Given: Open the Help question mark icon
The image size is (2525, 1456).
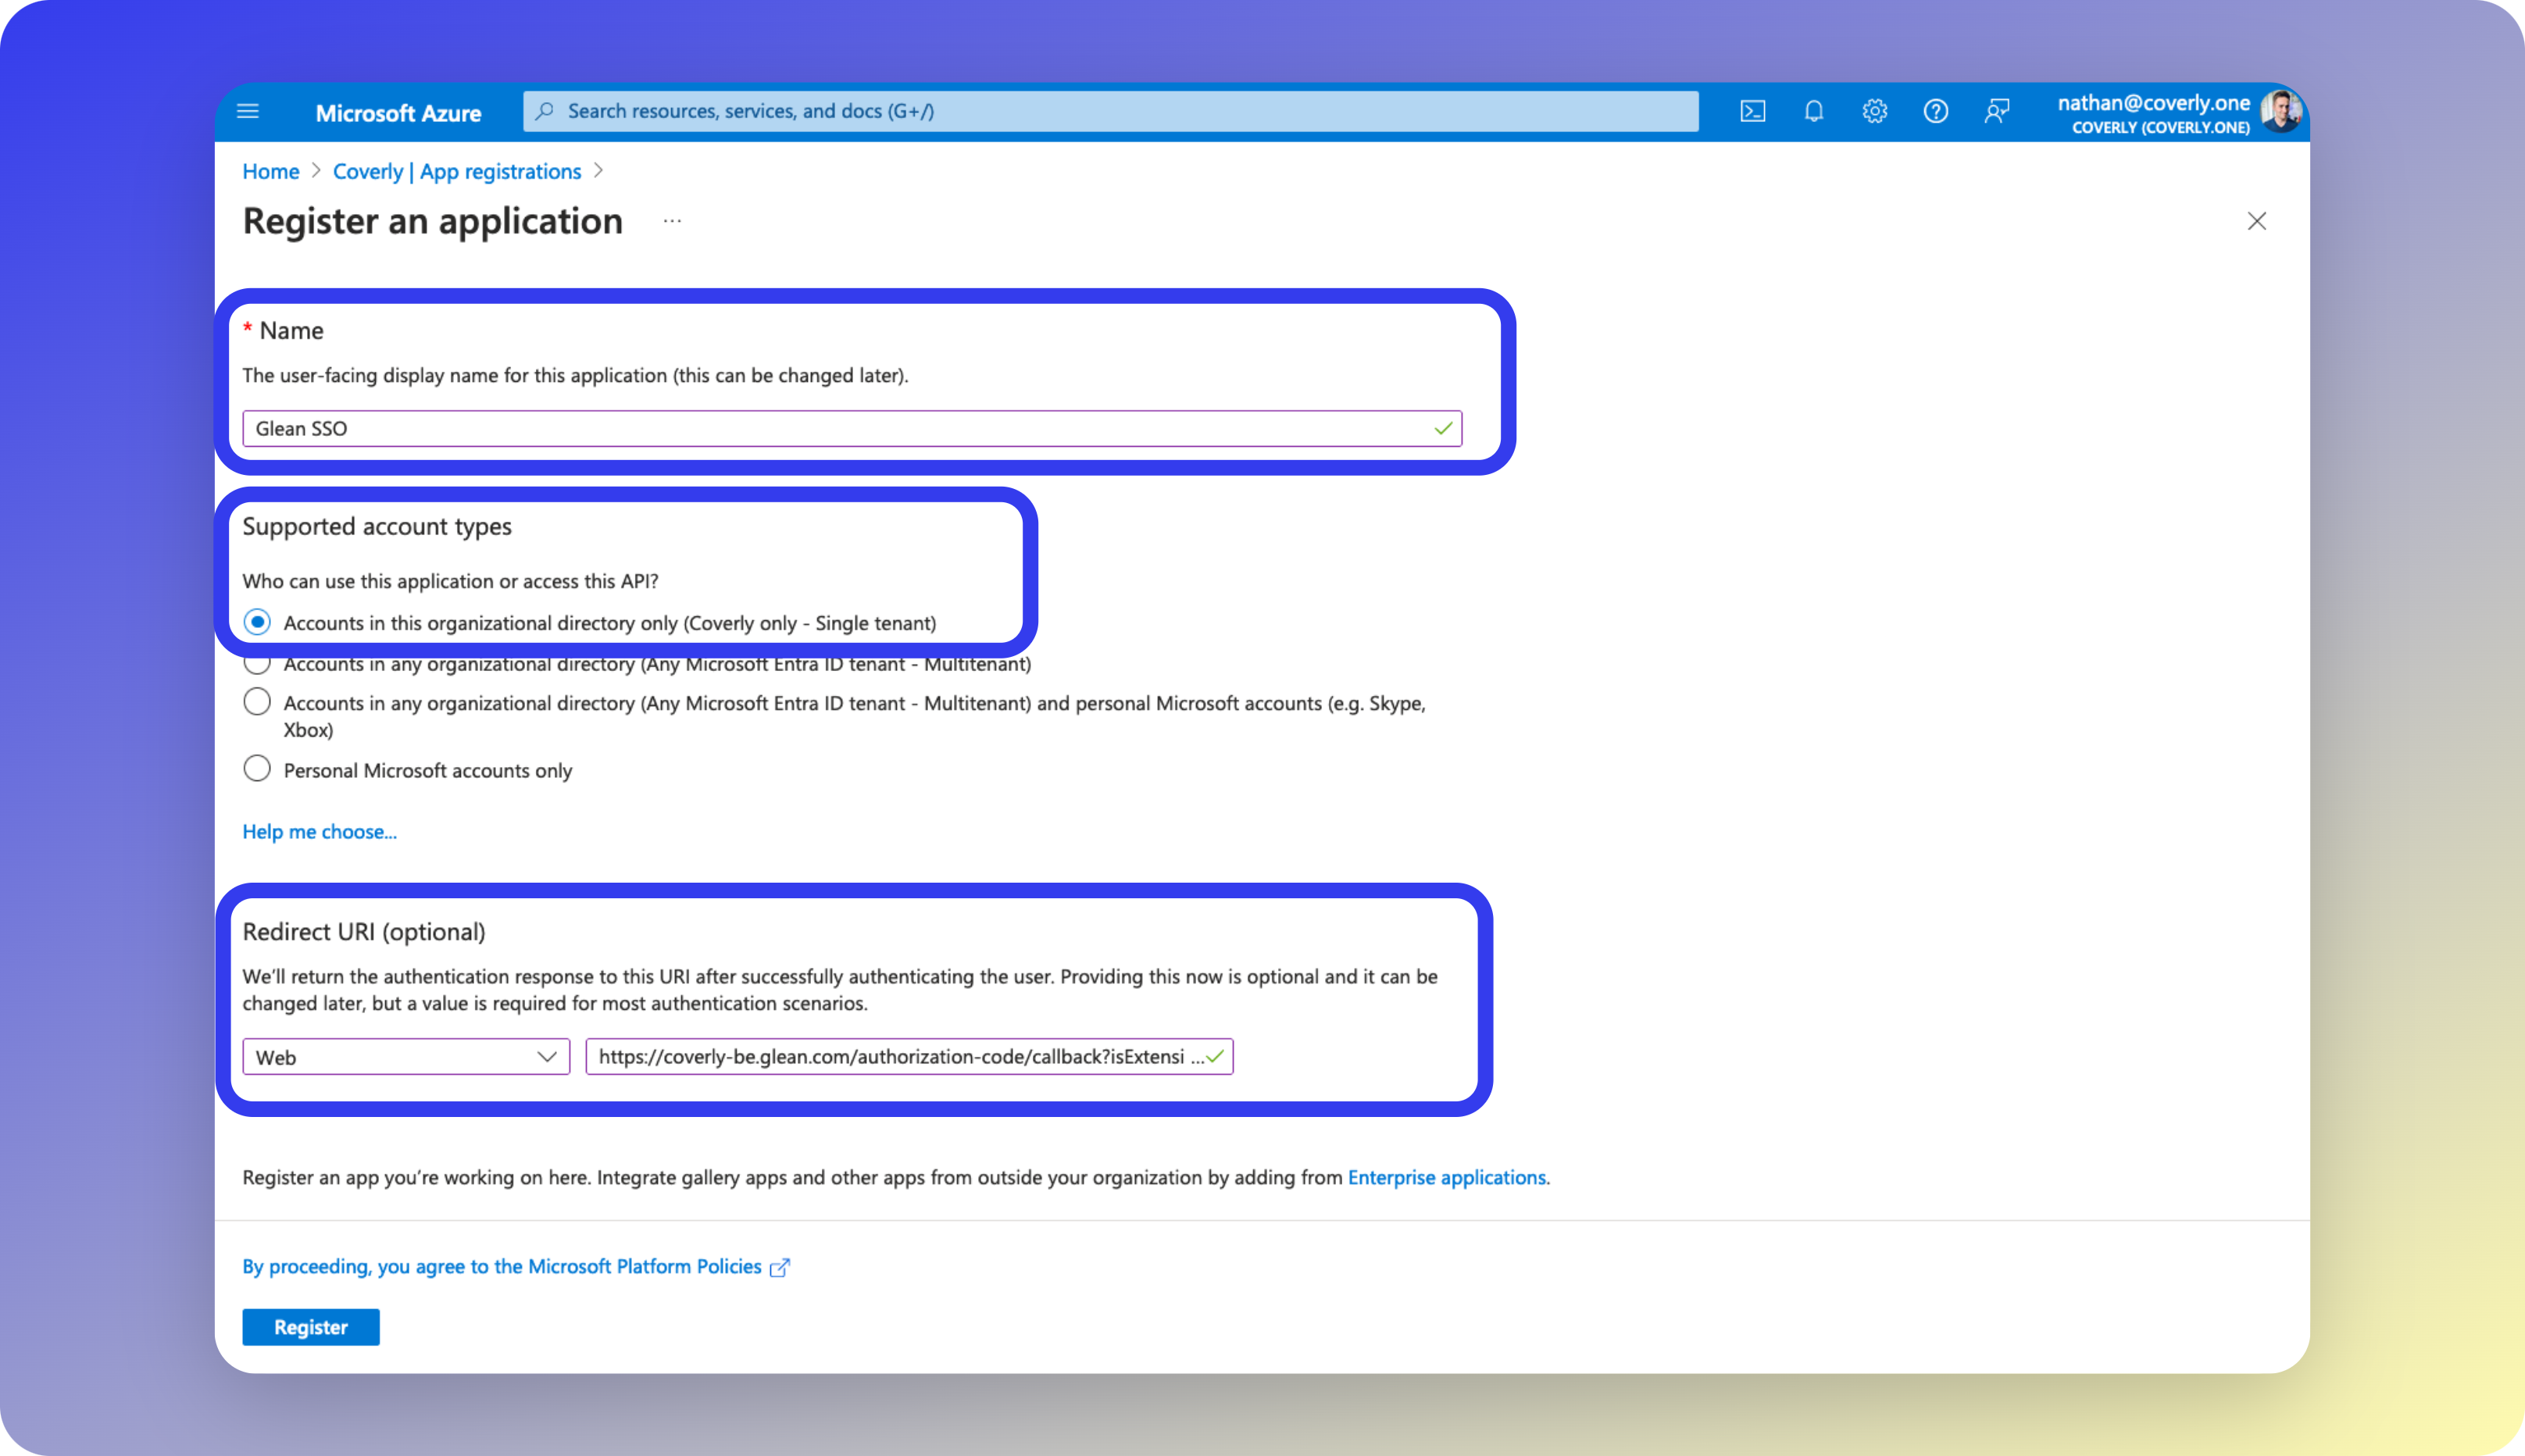Looking at the screenshot, I should 1935,111.
